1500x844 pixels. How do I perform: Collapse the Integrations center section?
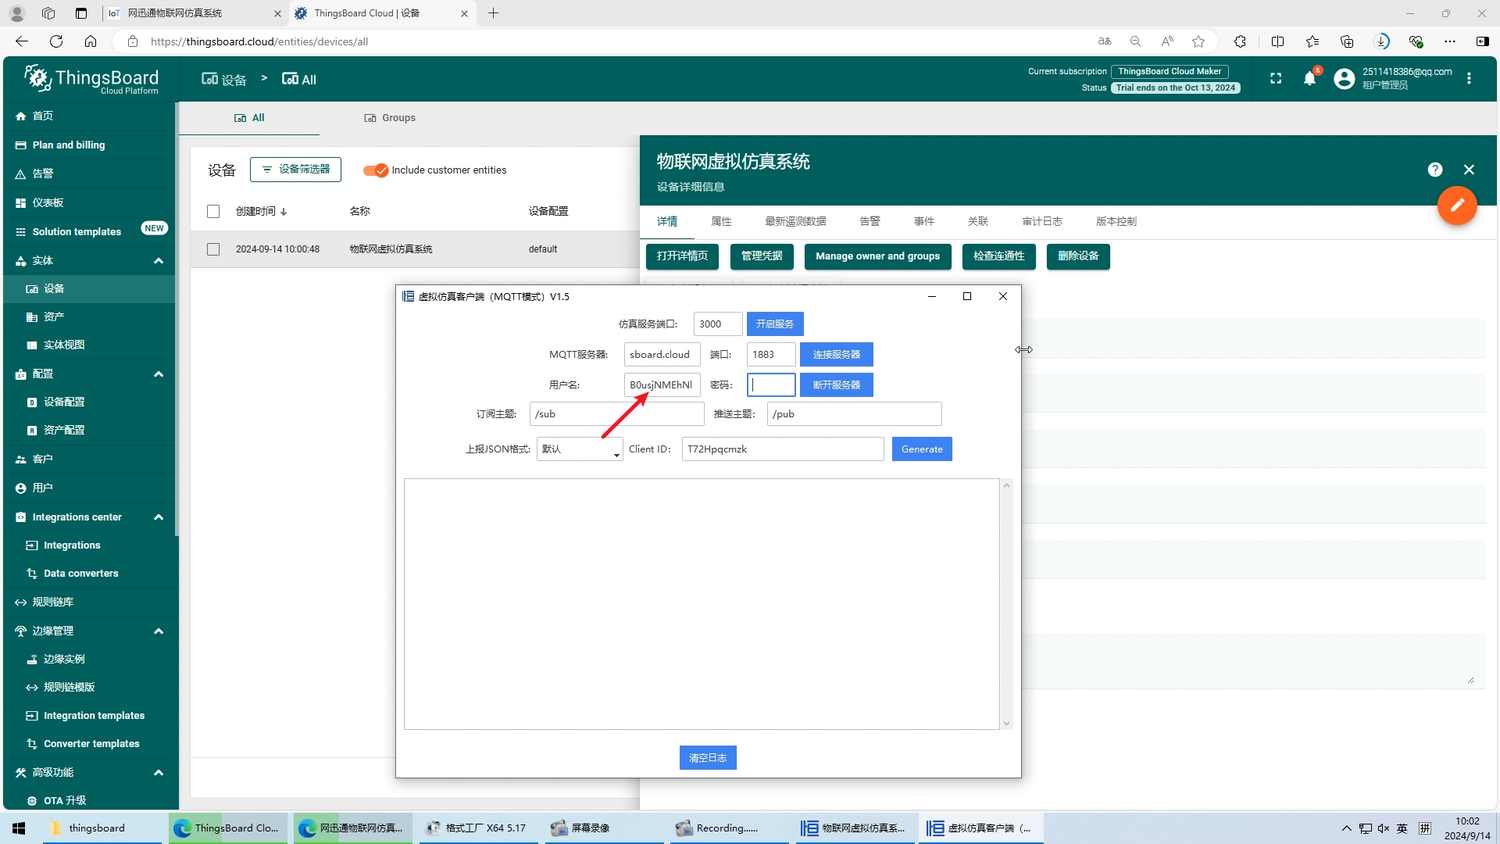pyautogui.click(x=158, y=517)
